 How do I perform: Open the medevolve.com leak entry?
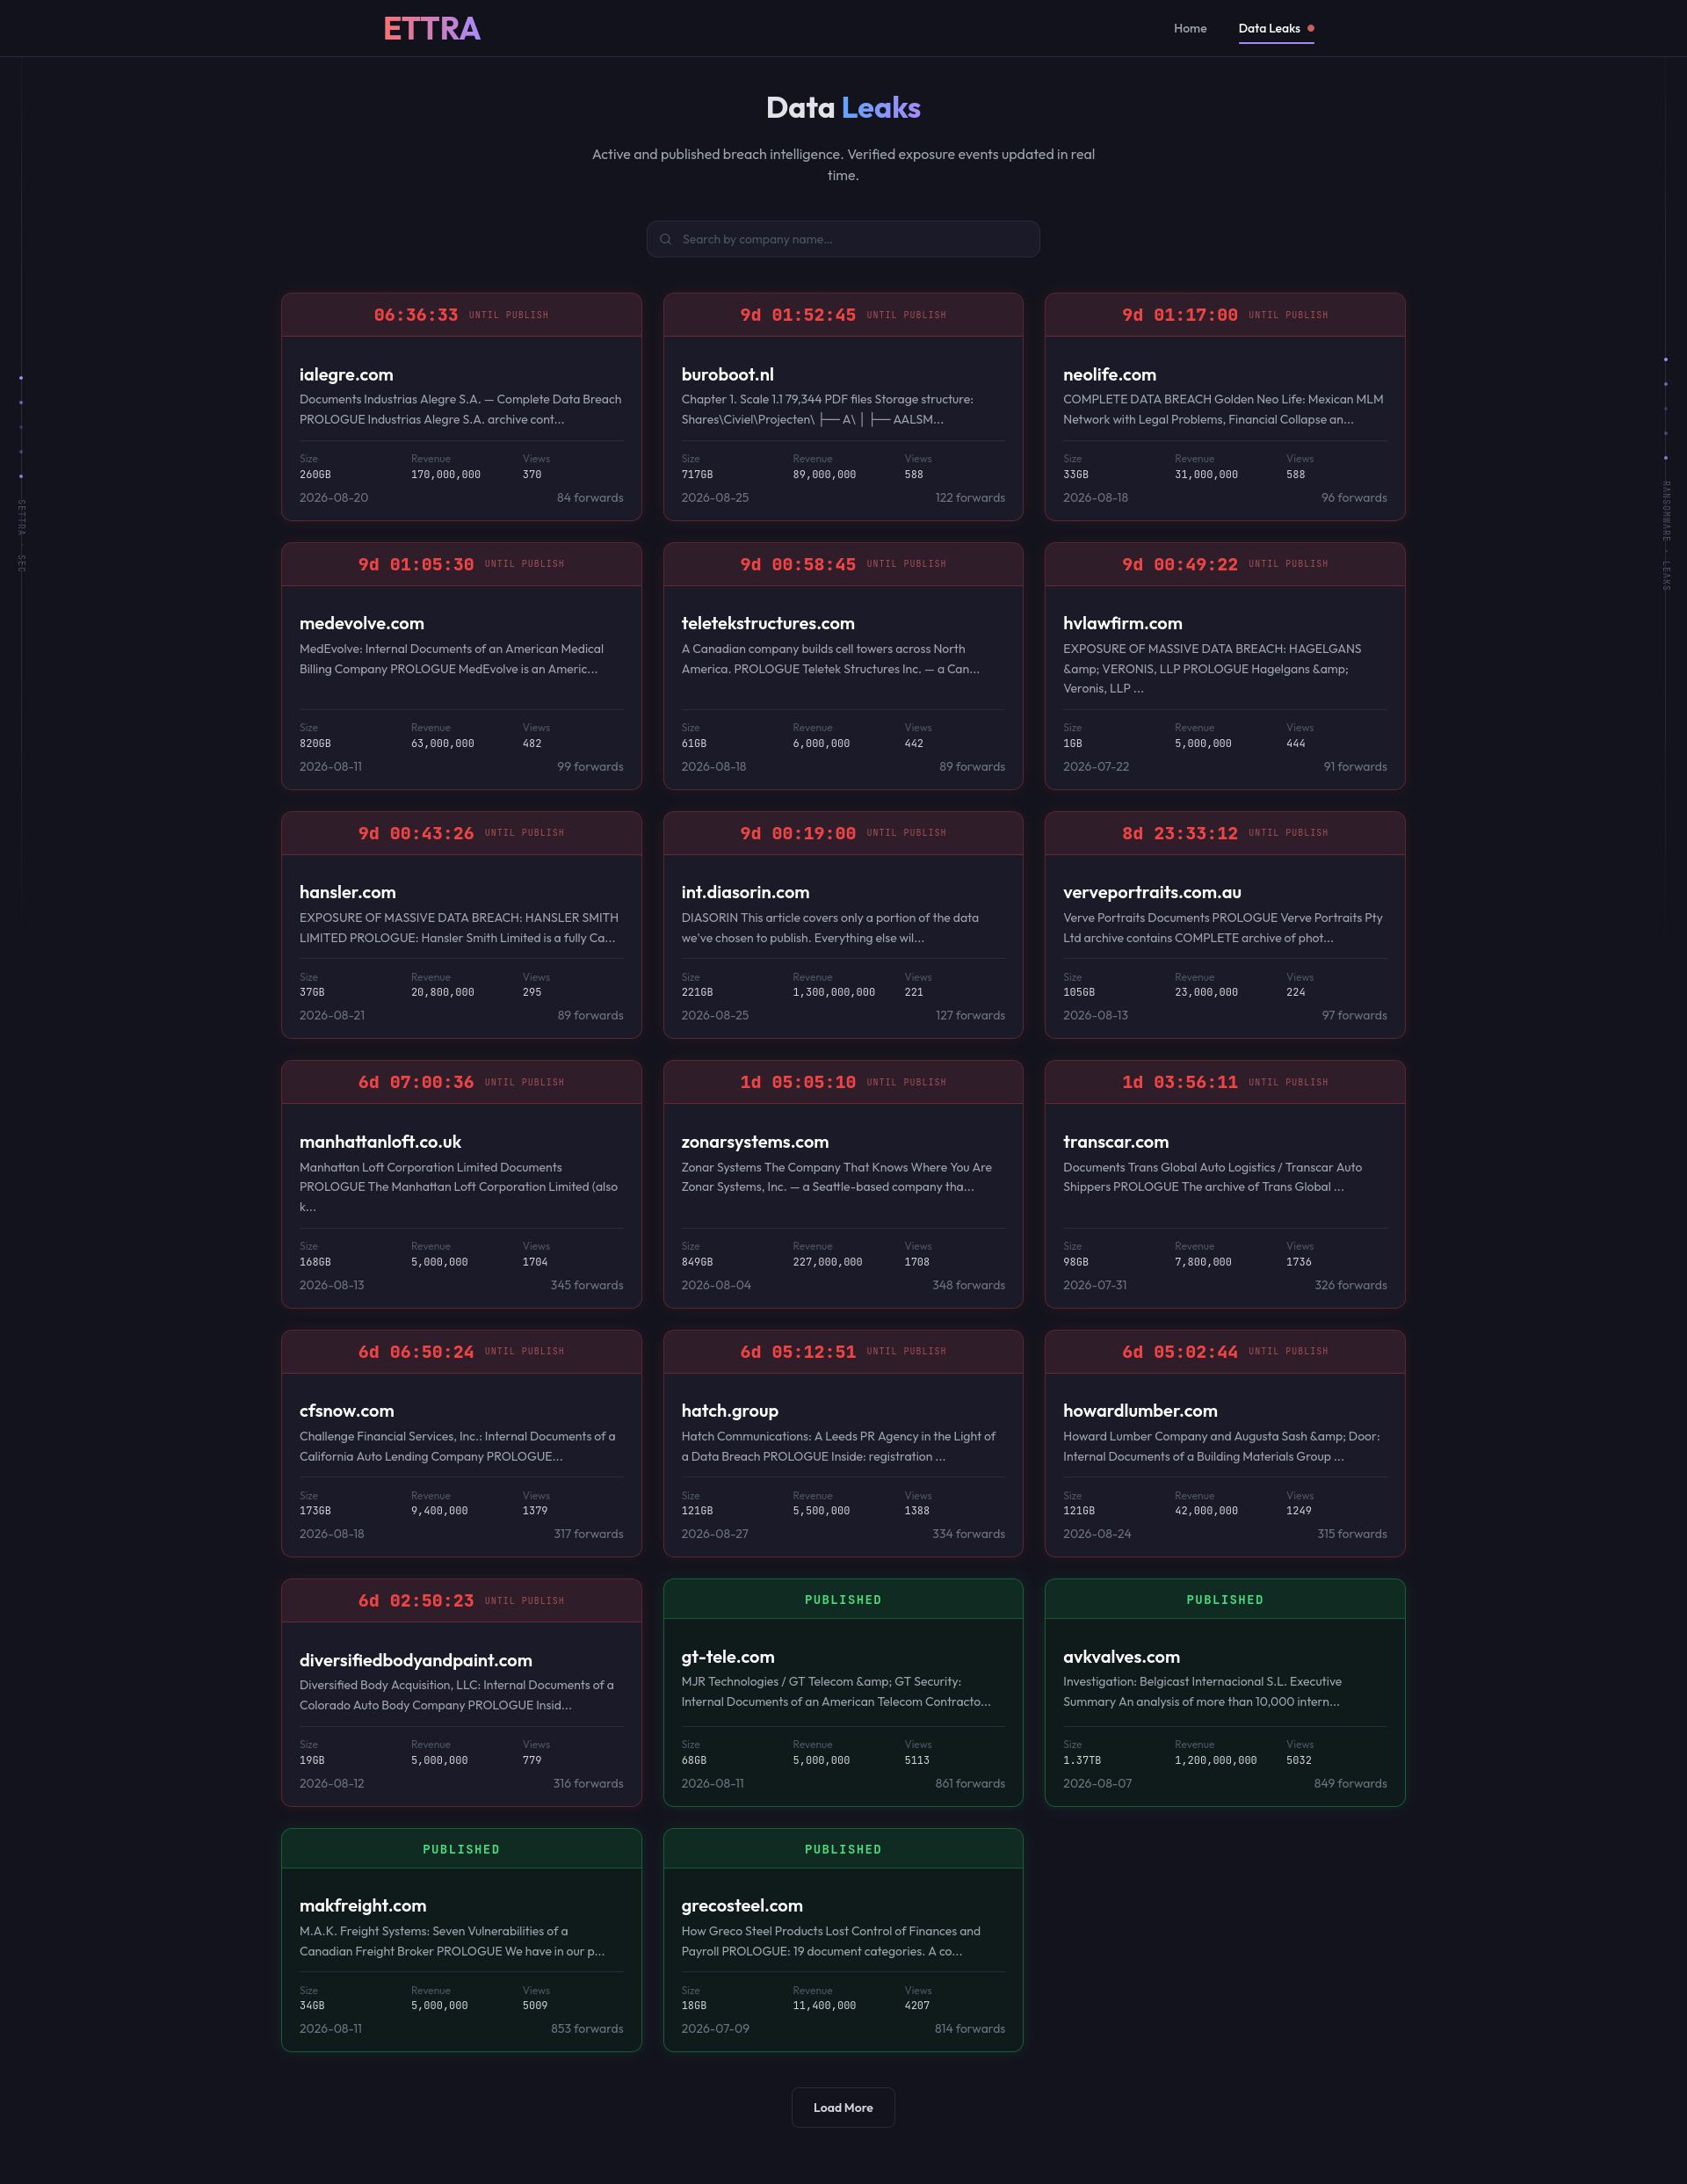coord(461,666)
